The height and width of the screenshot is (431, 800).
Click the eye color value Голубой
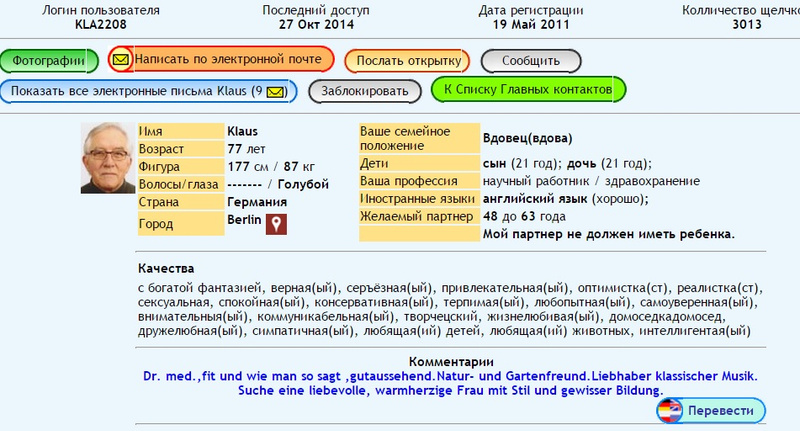303,184
